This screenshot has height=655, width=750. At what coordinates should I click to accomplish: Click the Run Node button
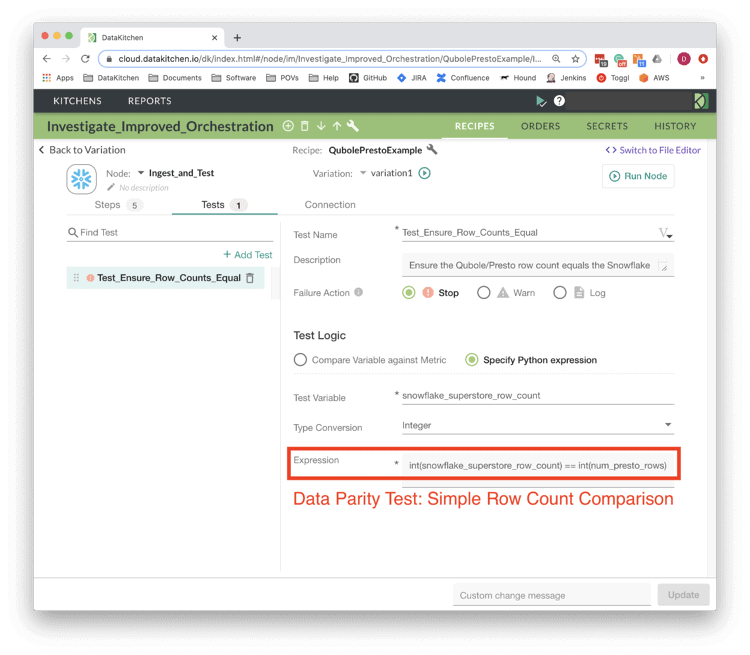point(638,176)
